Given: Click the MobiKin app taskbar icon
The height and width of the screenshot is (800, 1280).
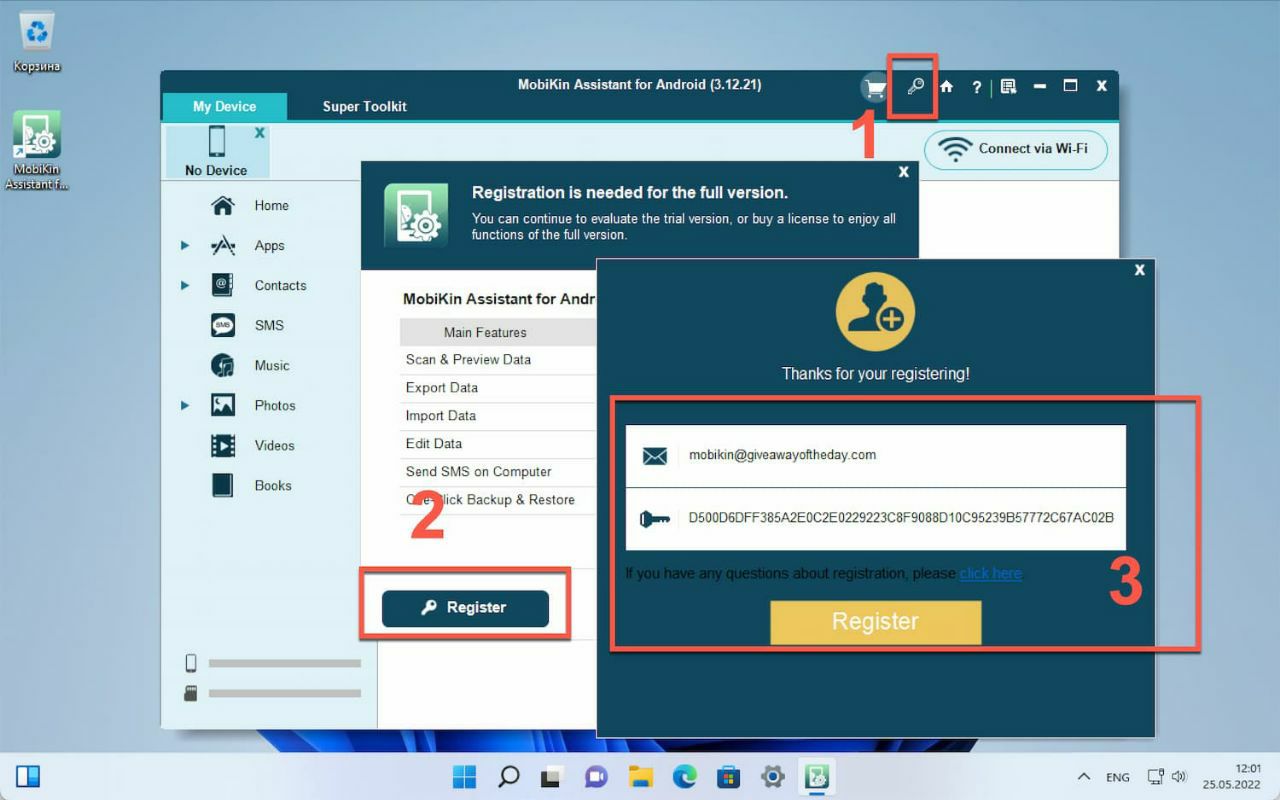Looking at the screenshot, I should pos(817,776).
